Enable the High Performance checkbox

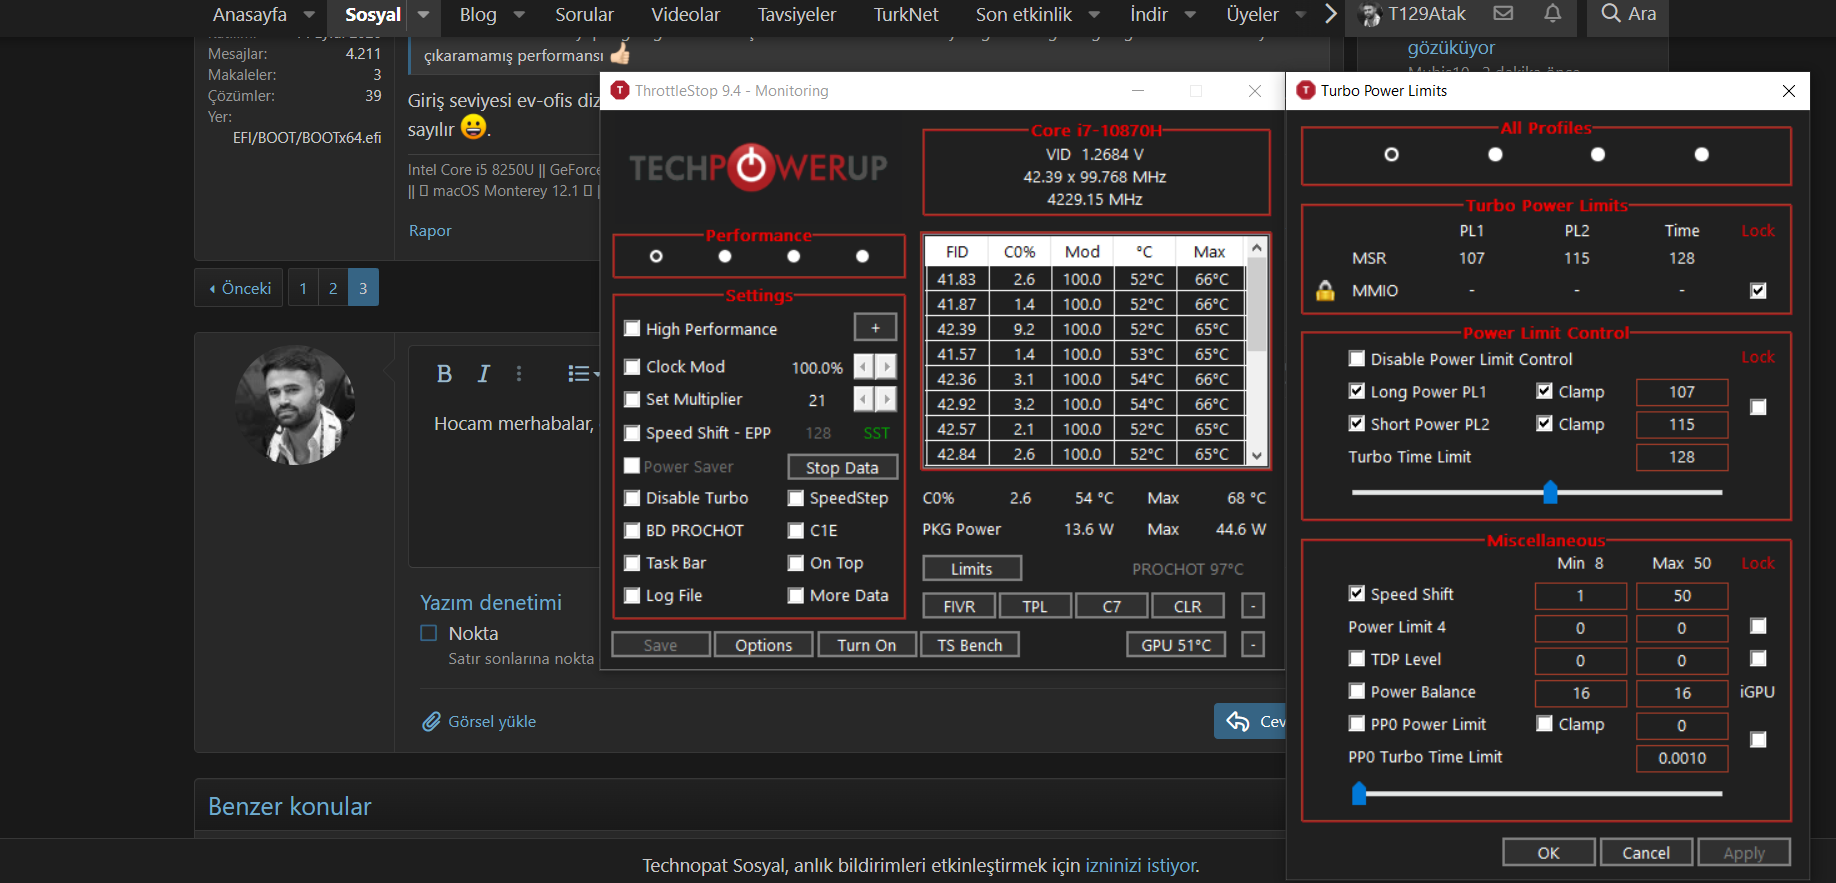632,329
